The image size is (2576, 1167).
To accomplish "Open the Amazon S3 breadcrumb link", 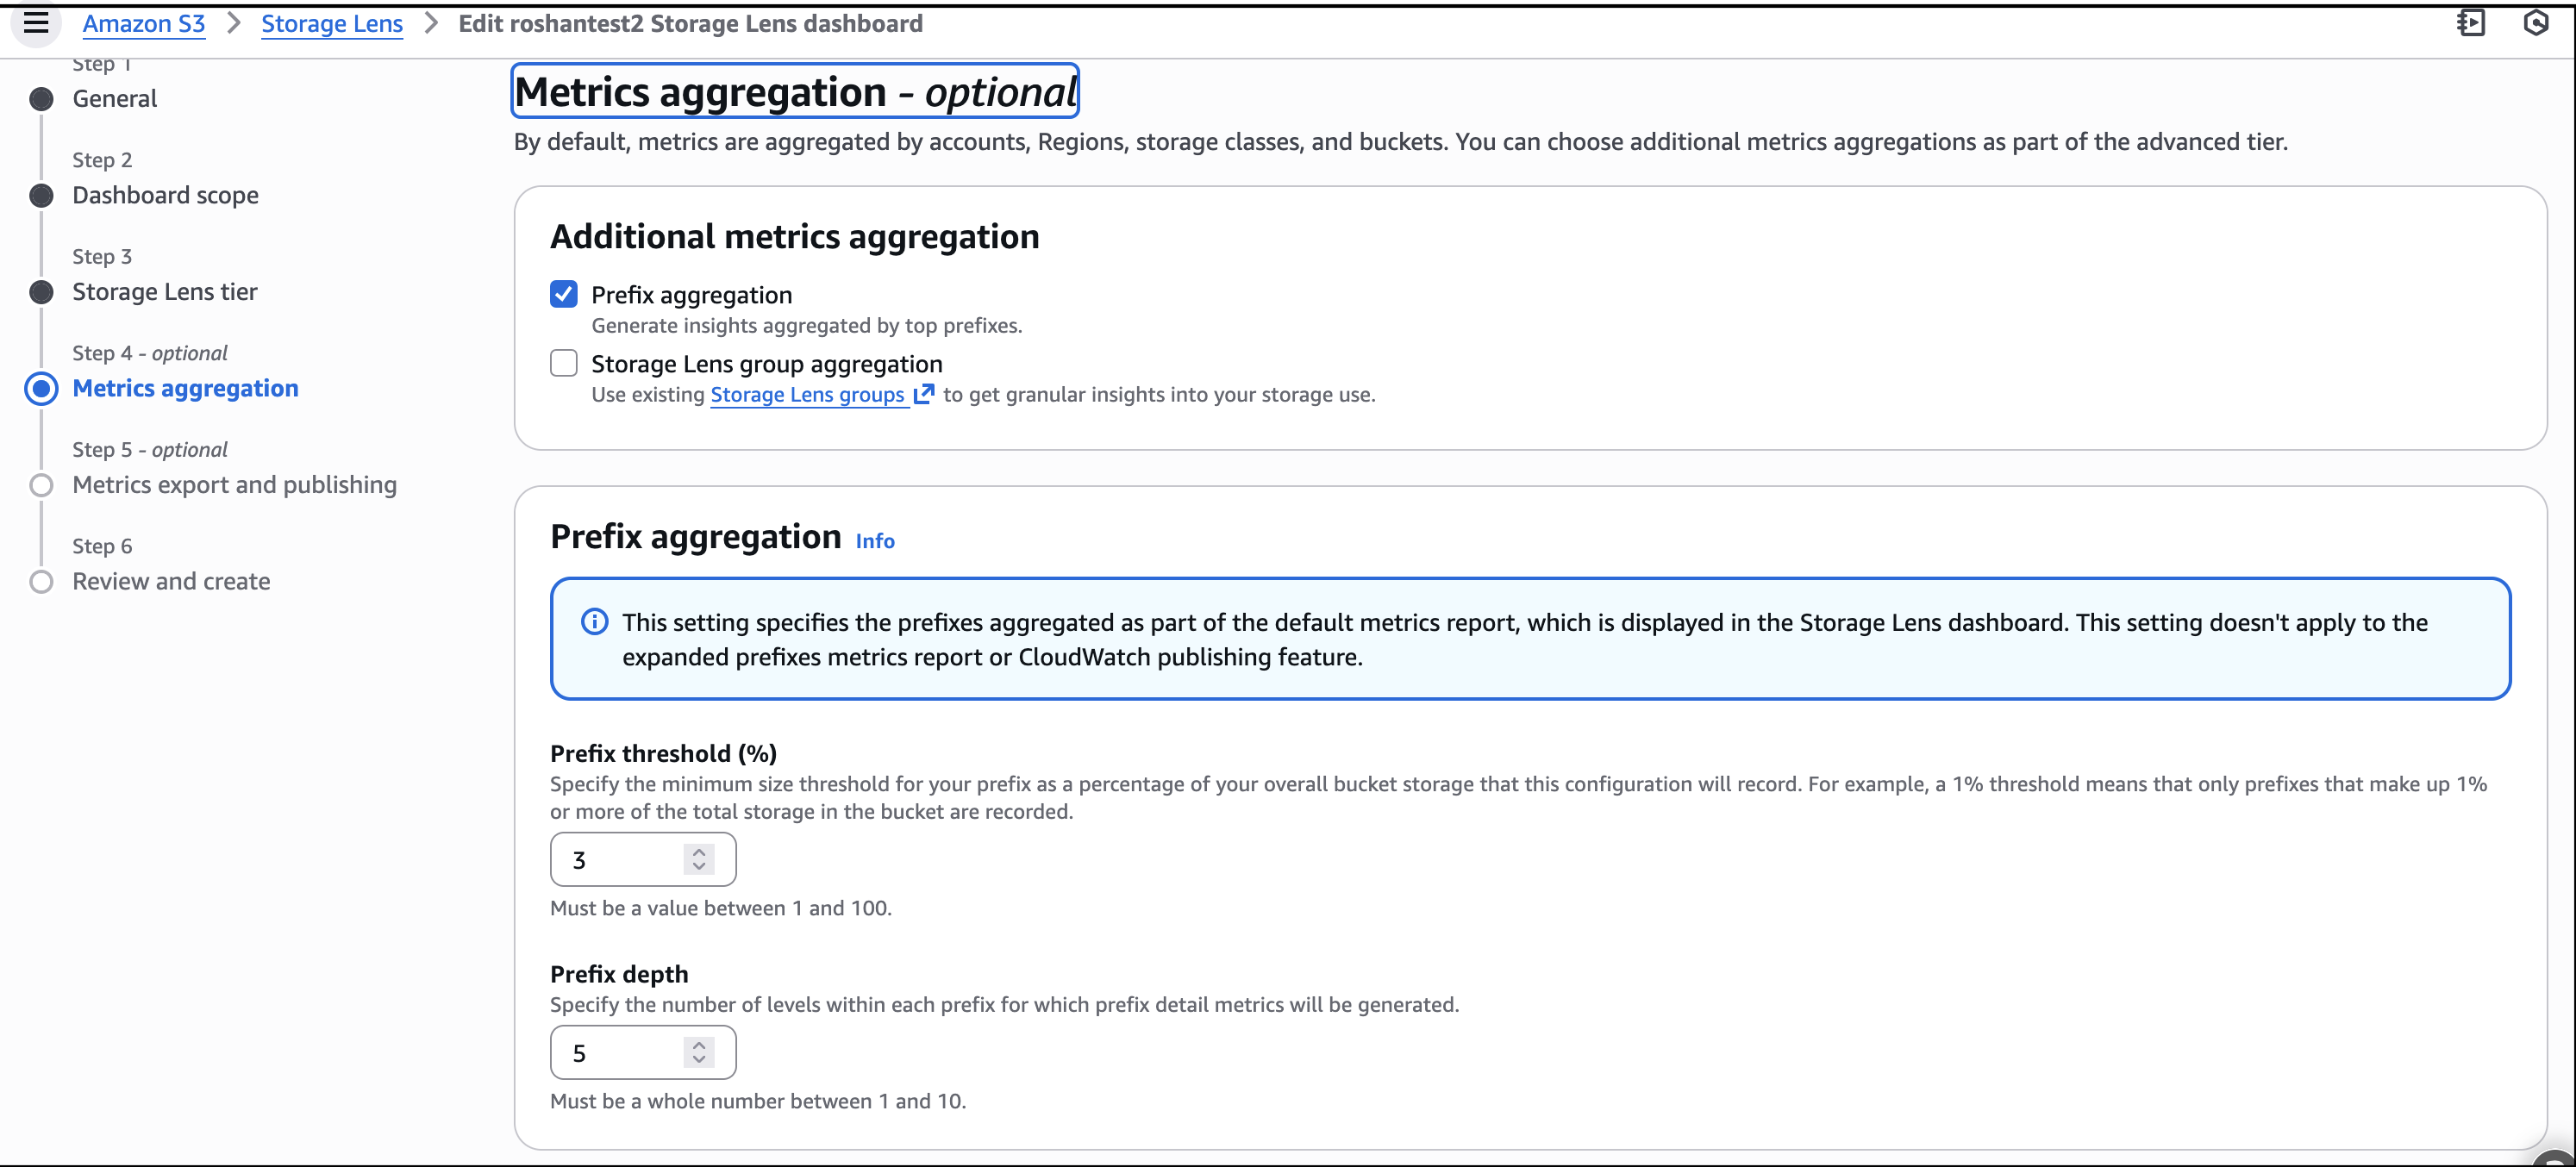I will 143,24.
